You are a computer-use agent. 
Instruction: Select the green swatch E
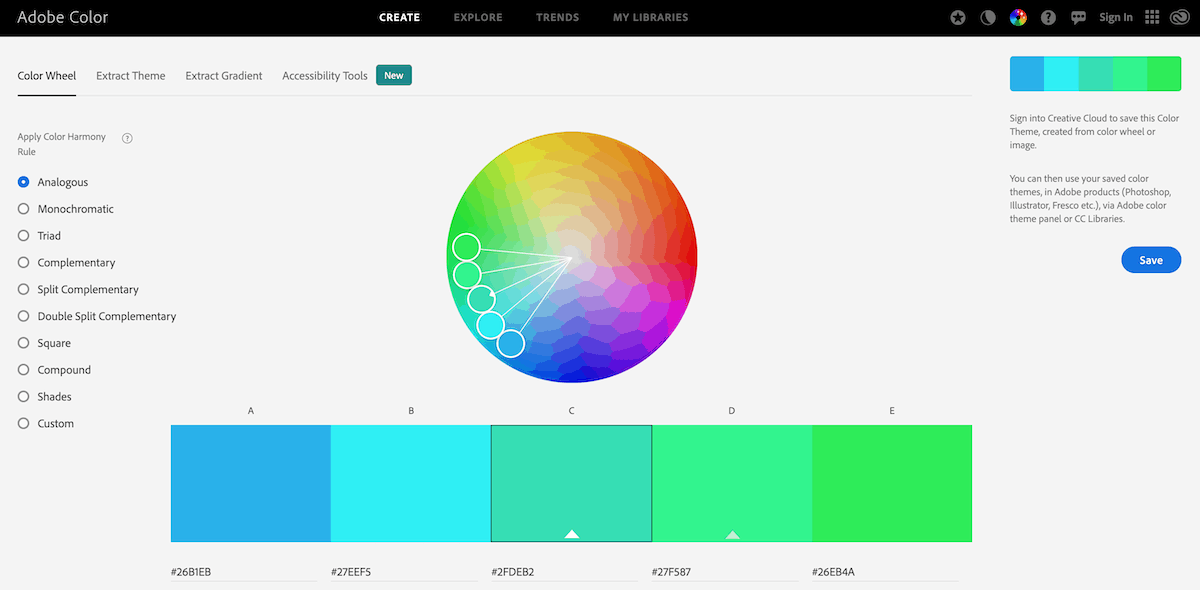point(892,484)
